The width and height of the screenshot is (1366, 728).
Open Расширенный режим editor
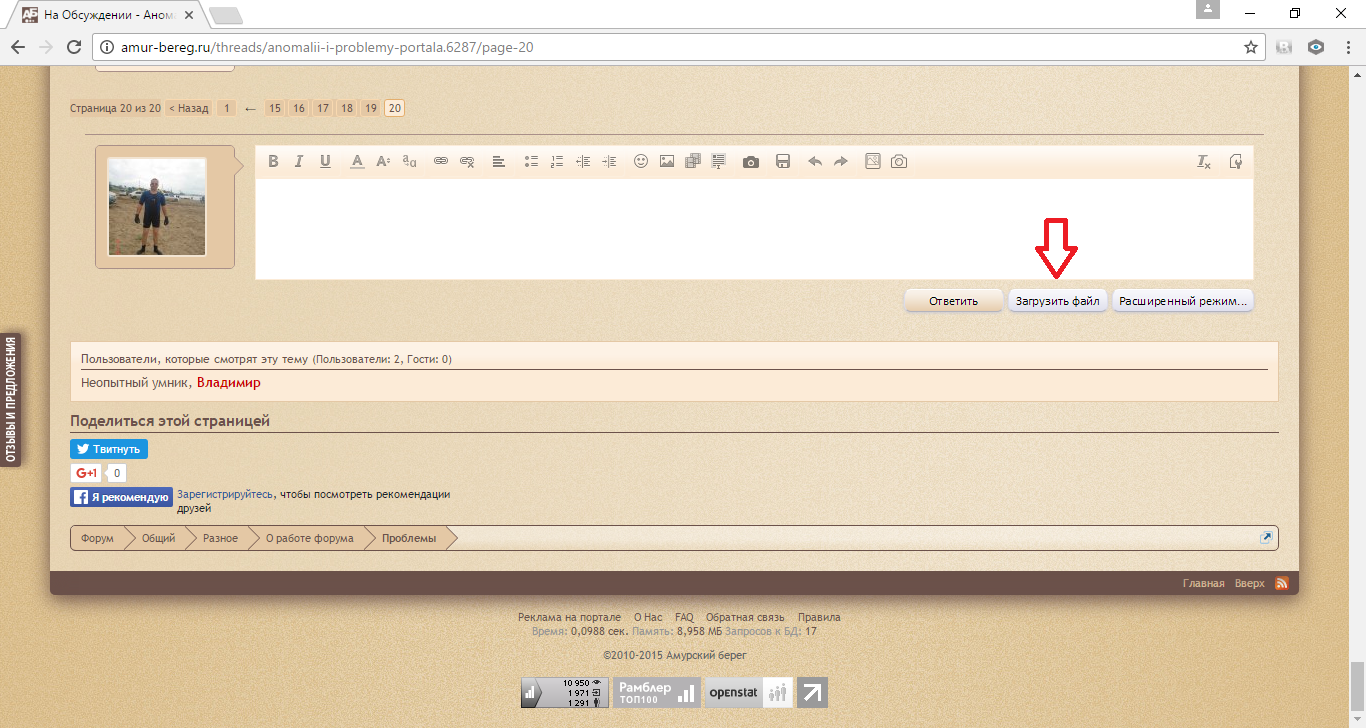click(x=1183, y=301)
